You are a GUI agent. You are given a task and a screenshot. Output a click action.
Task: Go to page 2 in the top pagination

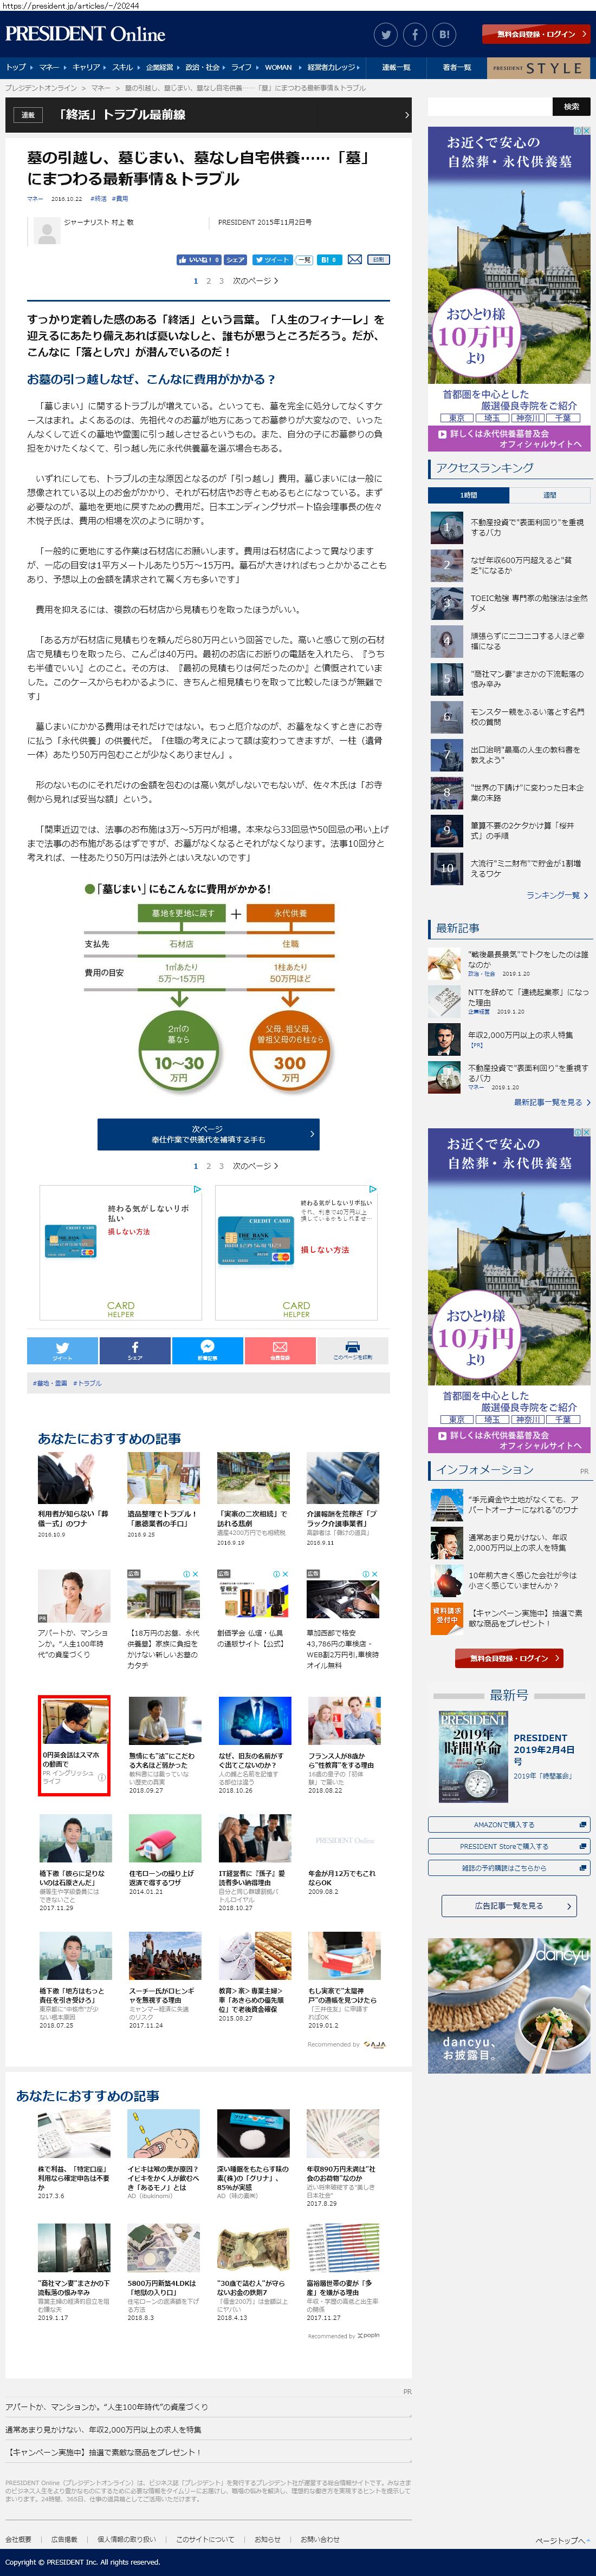coord(208,281)
